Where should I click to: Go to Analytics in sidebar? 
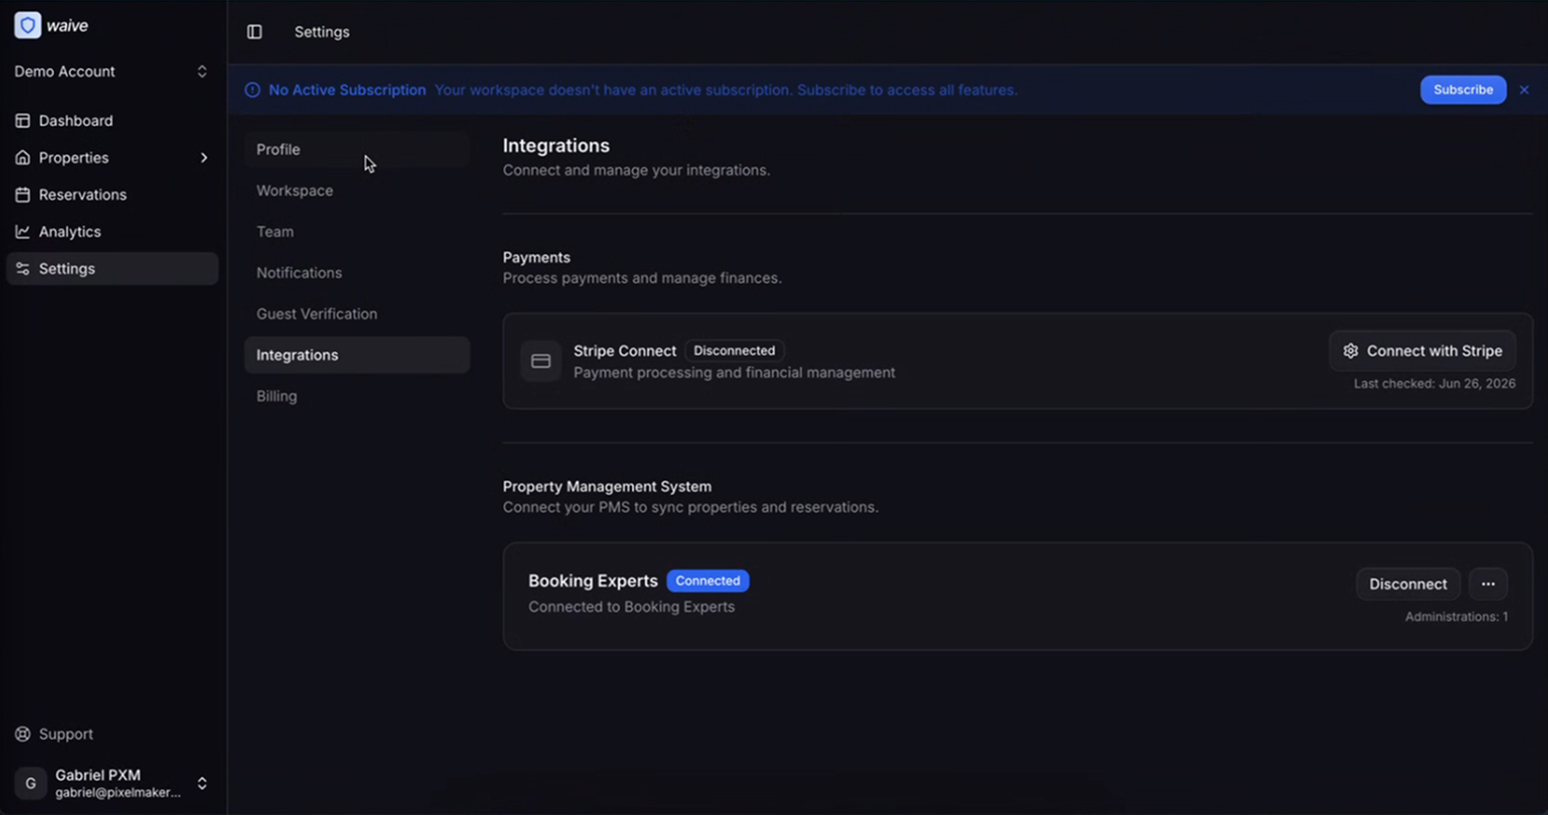[x=112, y=232]
